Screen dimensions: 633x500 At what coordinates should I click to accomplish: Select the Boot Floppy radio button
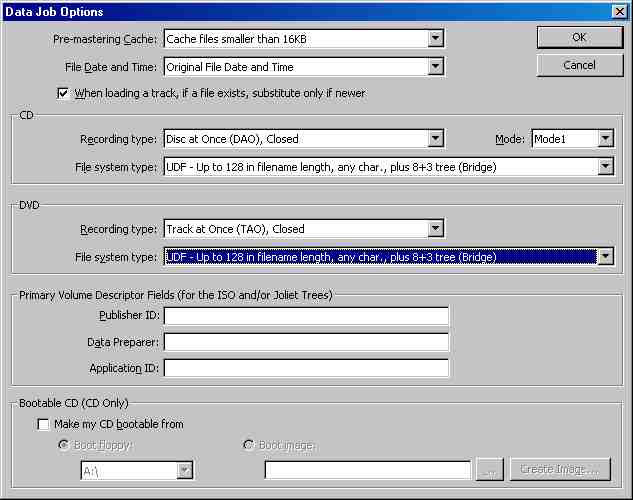click(x=66, y=445)
